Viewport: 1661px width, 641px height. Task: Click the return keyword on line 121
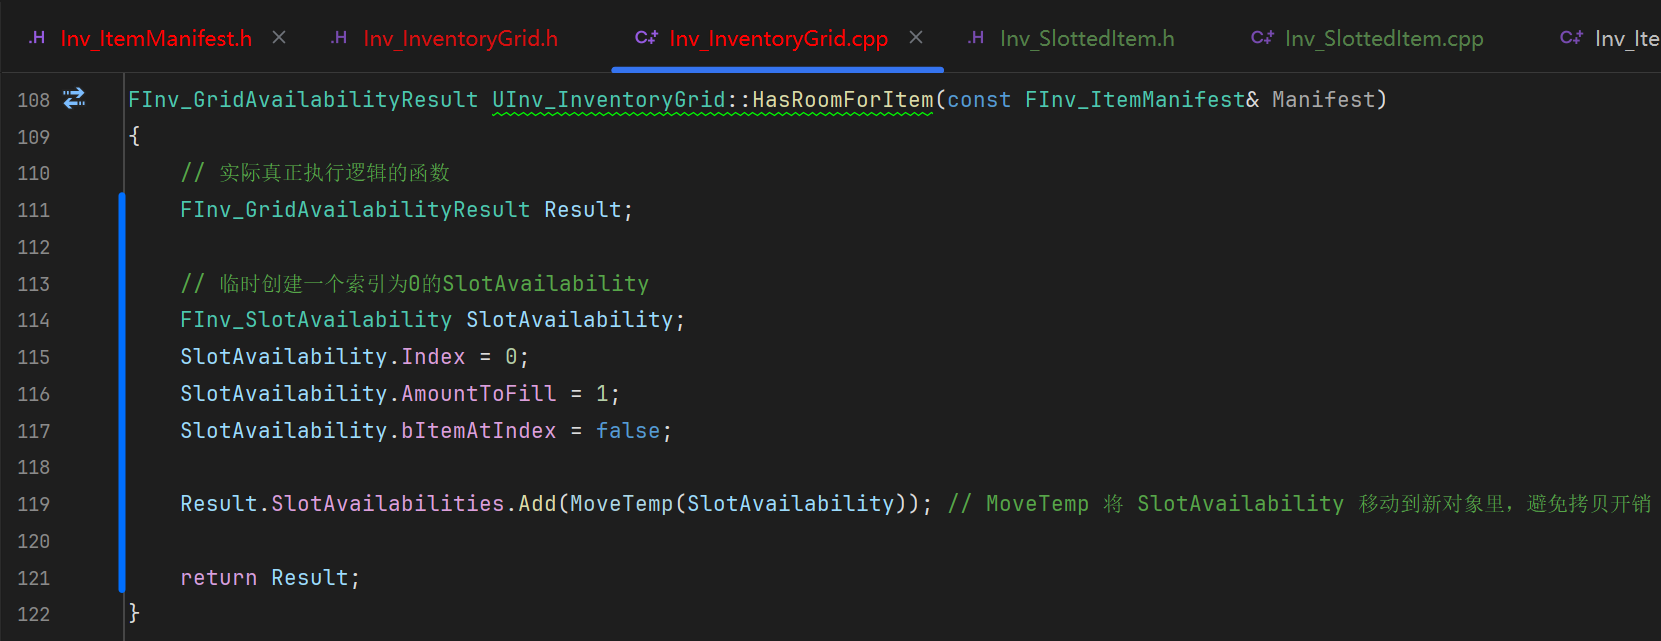pyautogui.click(x=218, y=578)
